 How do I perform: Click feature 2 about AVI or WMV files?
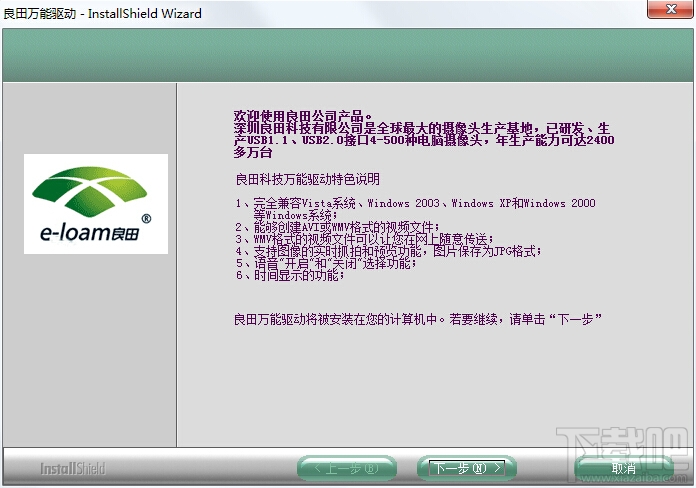(x=338, y=227)
